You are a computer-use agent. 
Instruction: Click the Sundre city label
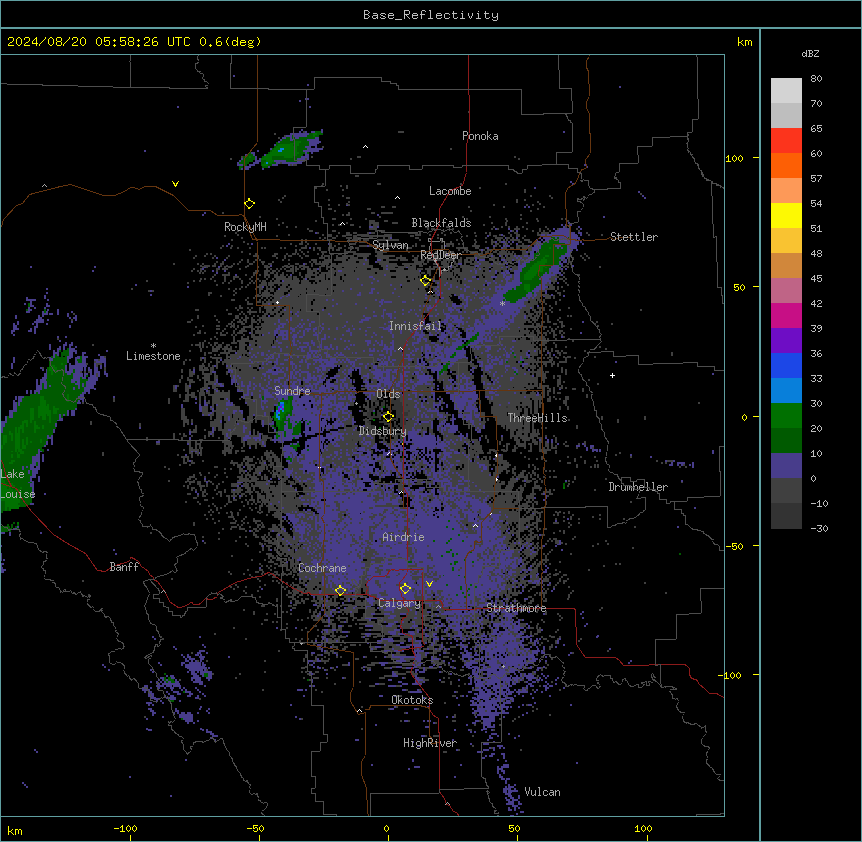[292, 391]
